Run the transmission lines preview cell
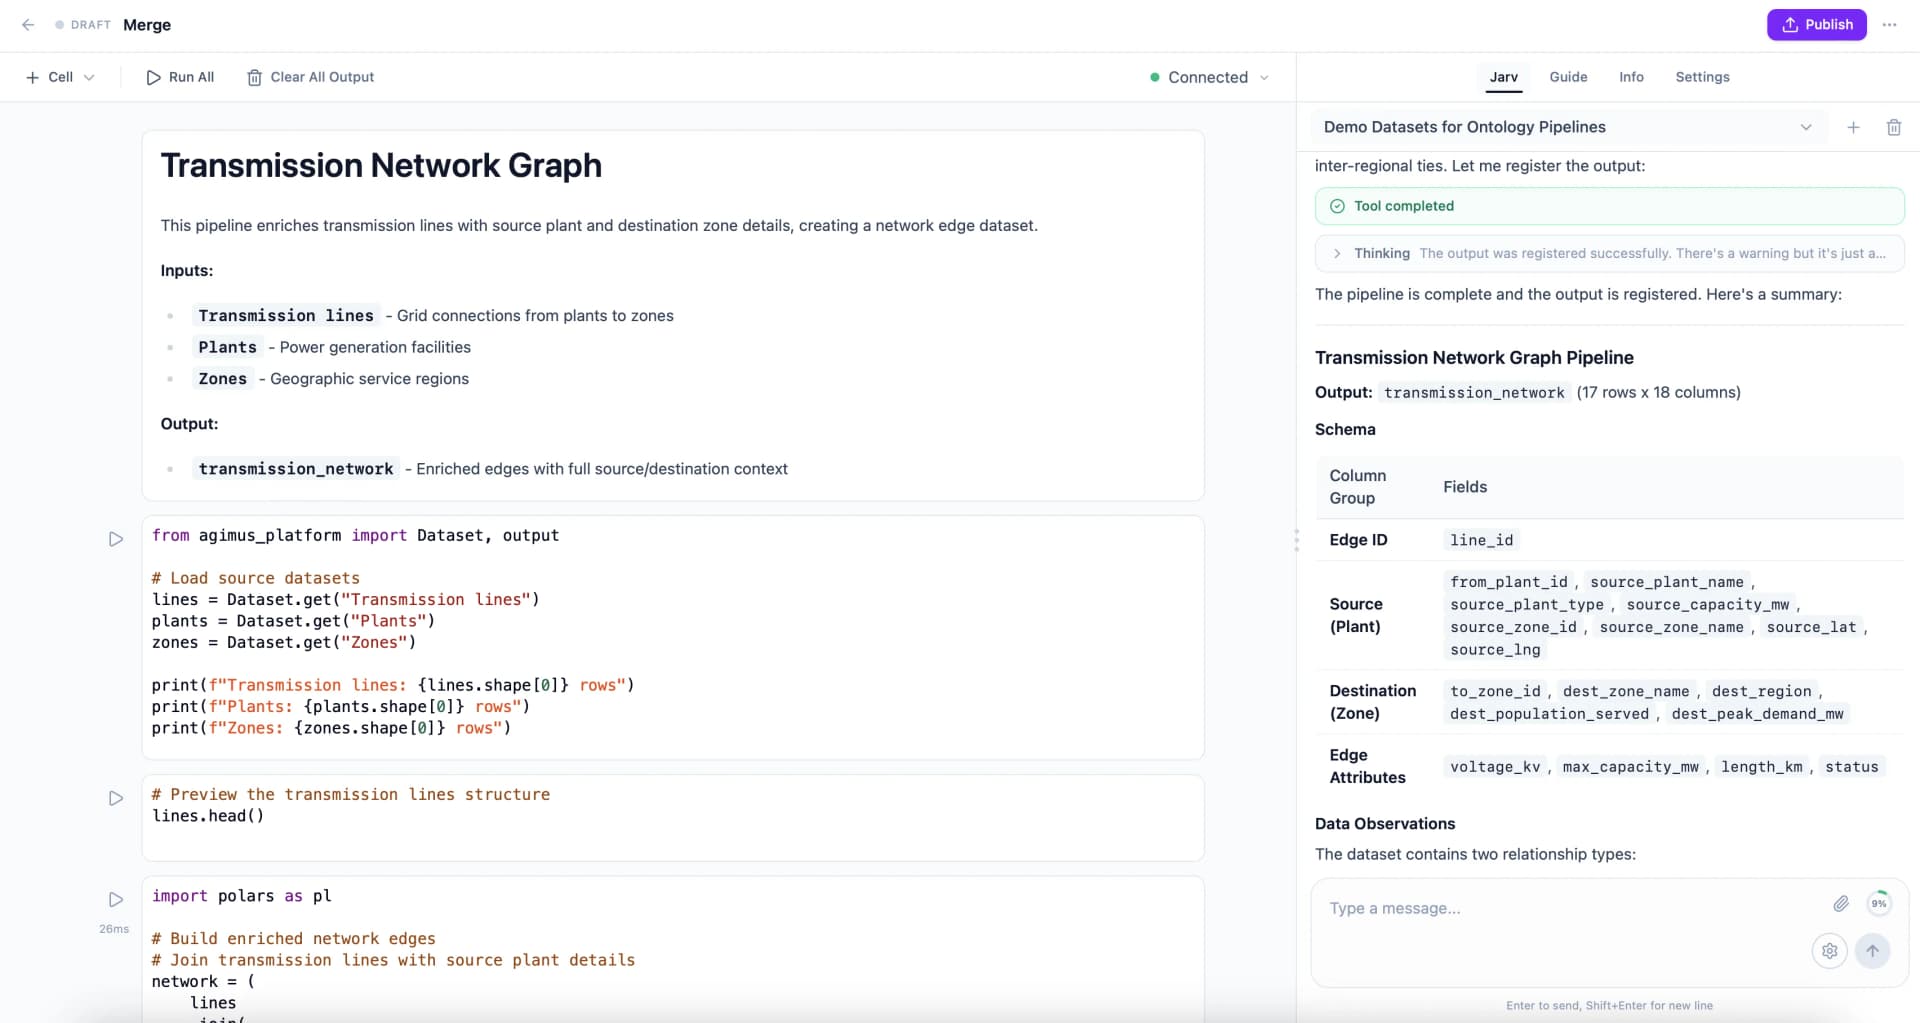Viewport: 1920px width, 1023px height. pos(115,798)
